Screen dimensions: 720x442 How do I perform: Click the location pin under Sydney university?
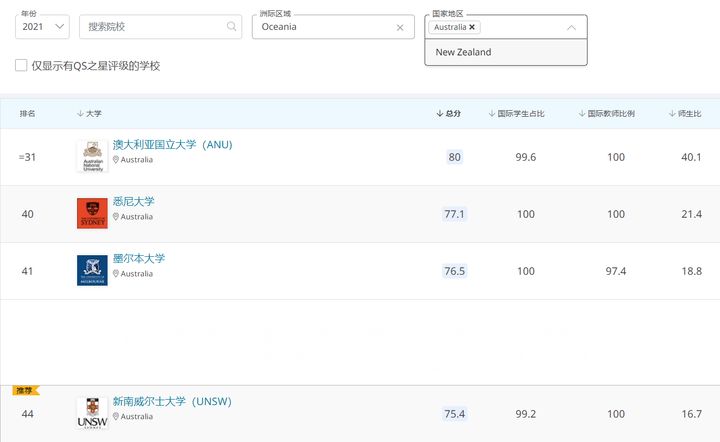click(x=116, y=217)
